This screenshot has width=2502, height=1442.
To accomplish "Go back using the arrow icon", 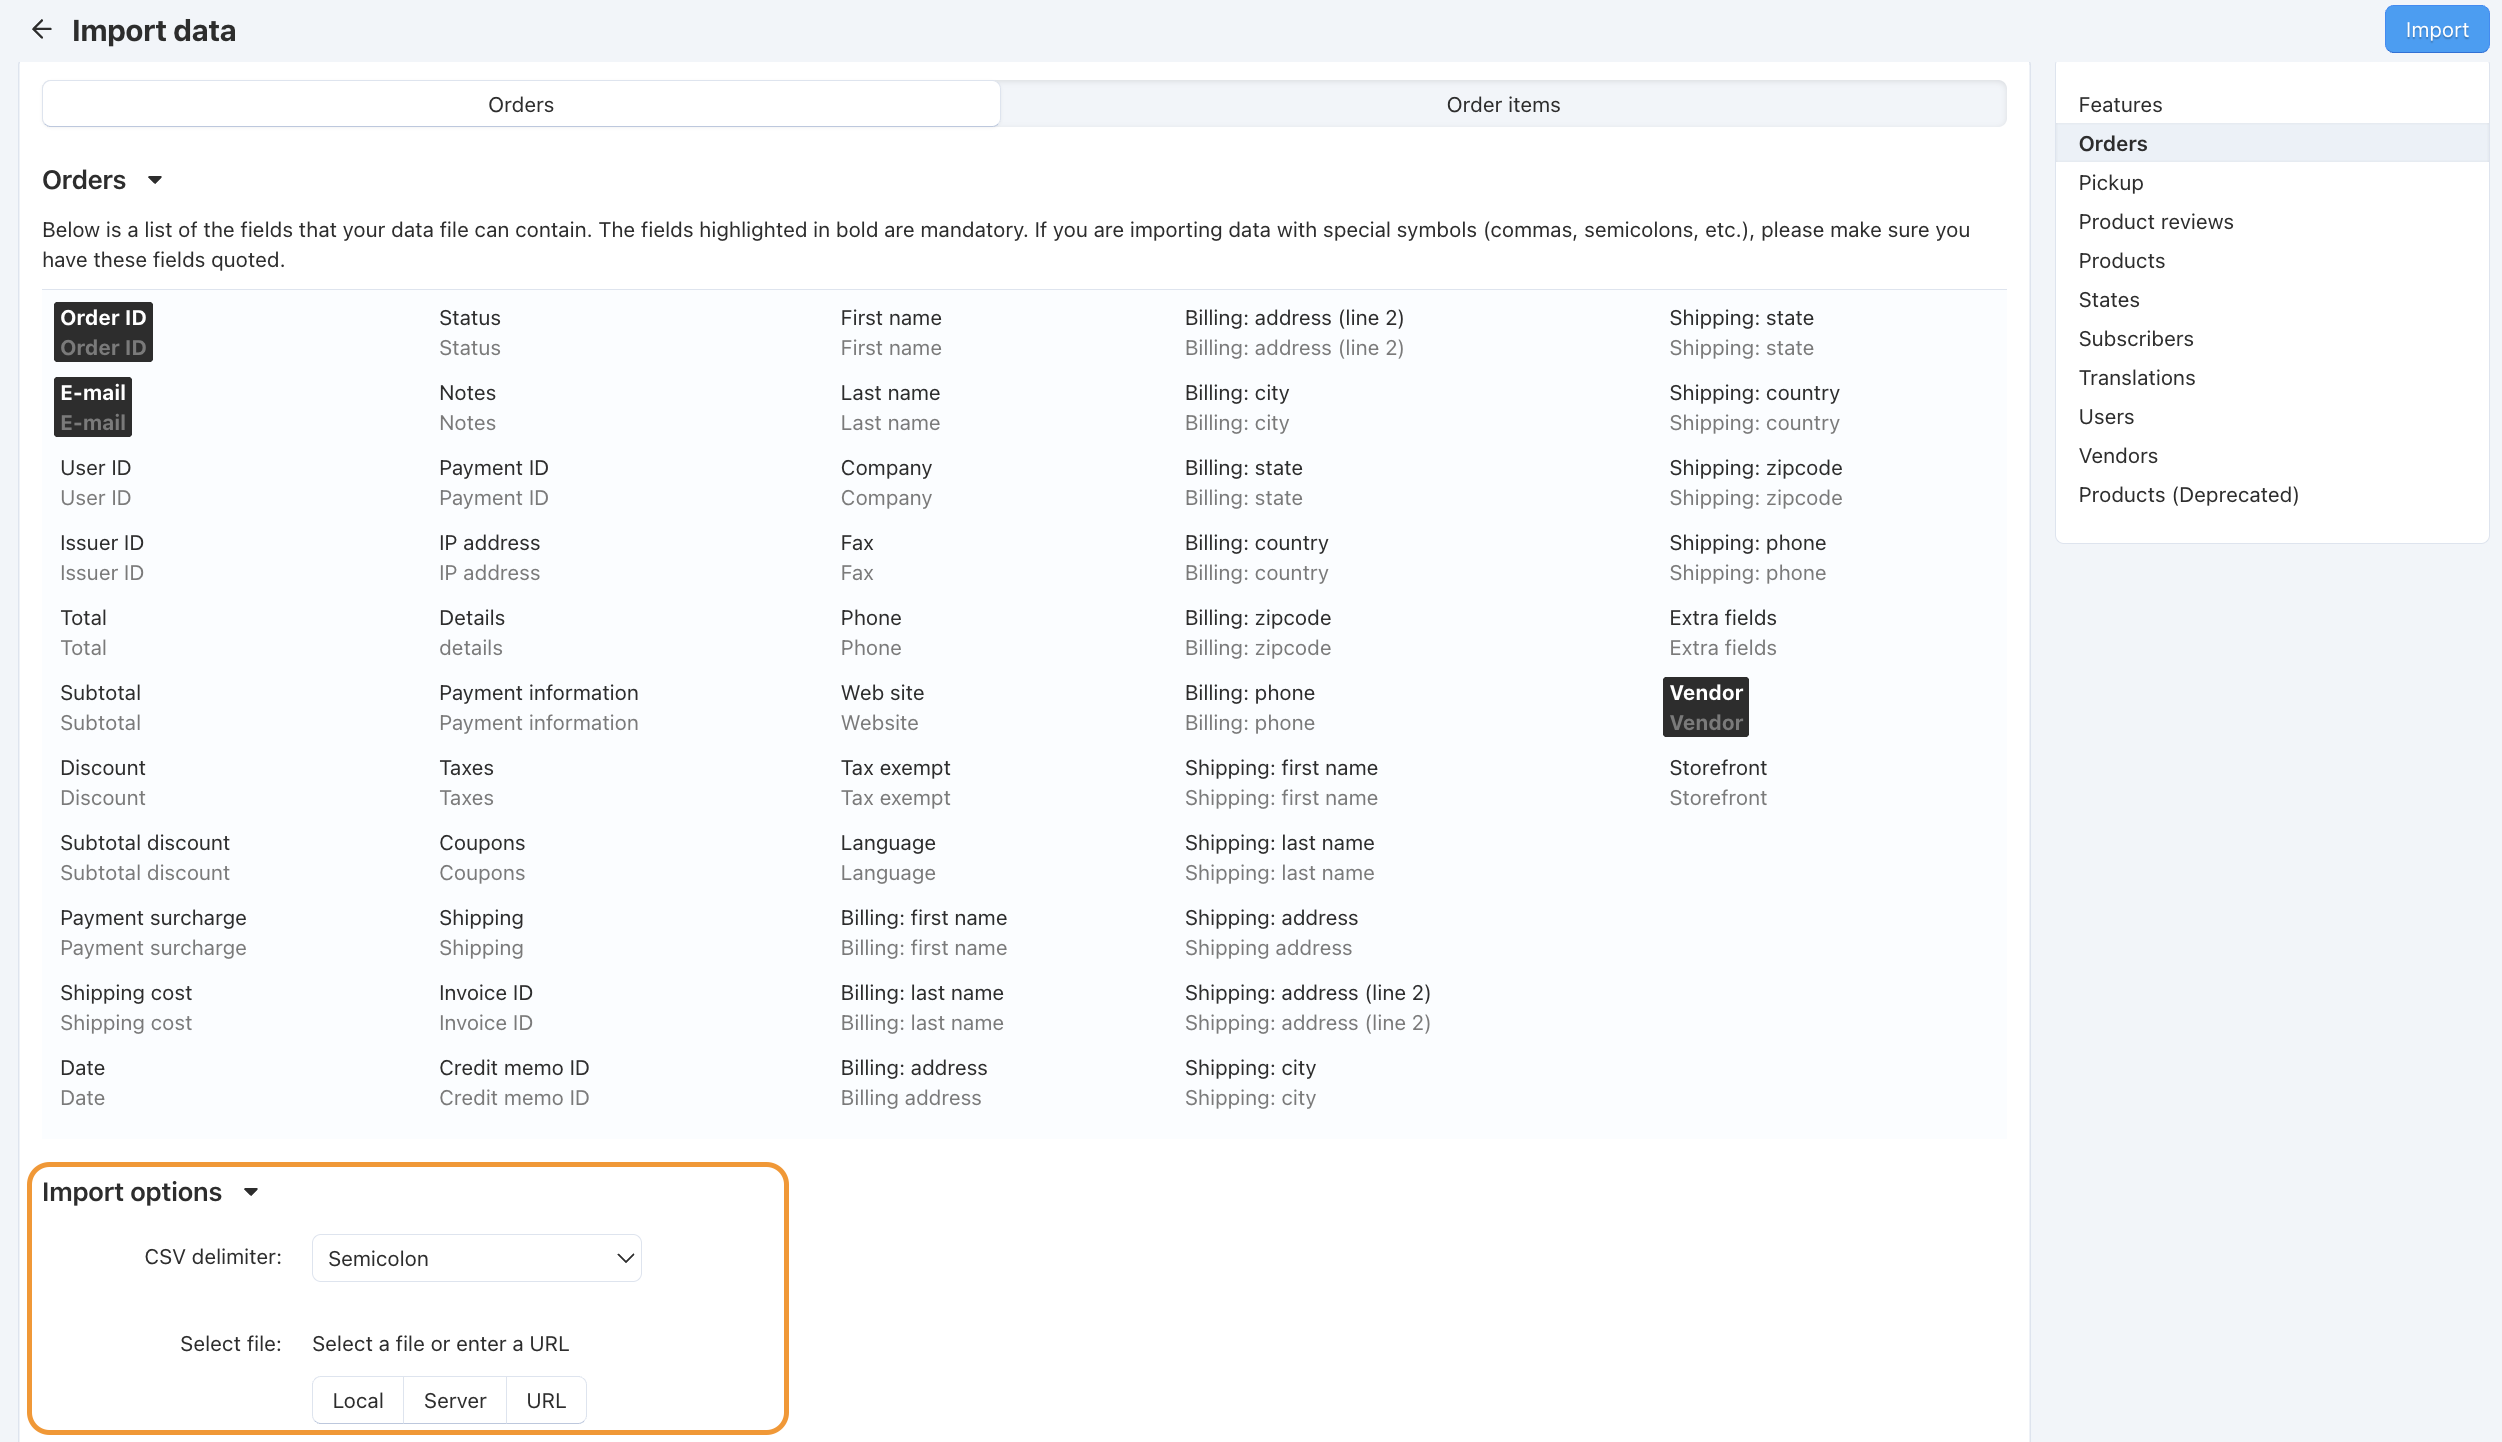I will pyautogui.click(x=41, y=30).
